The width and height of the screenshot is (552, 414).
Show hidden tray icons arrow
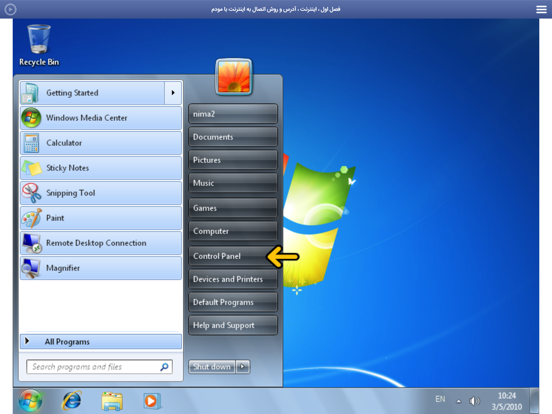tap(458, 401)
